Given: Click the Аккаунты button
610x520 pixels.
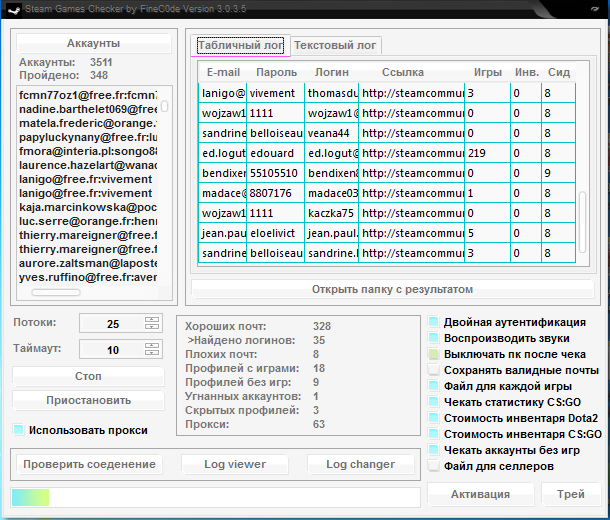Looking at the screenshot, I should [x=93, y=43].
